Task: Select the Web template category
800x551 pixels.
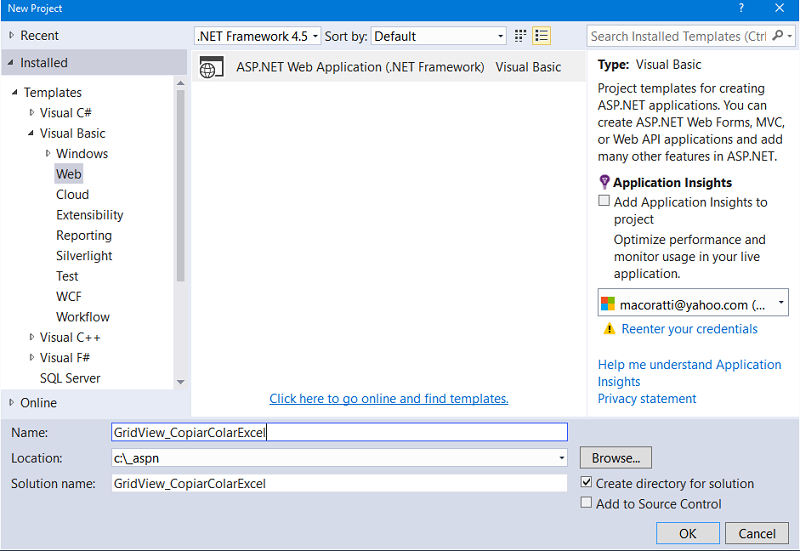Action: click(68, 174)
